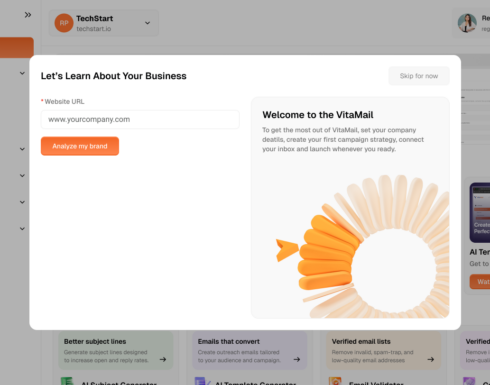Select the Verified email lists card
490x385 pixels.
point(384,350)
